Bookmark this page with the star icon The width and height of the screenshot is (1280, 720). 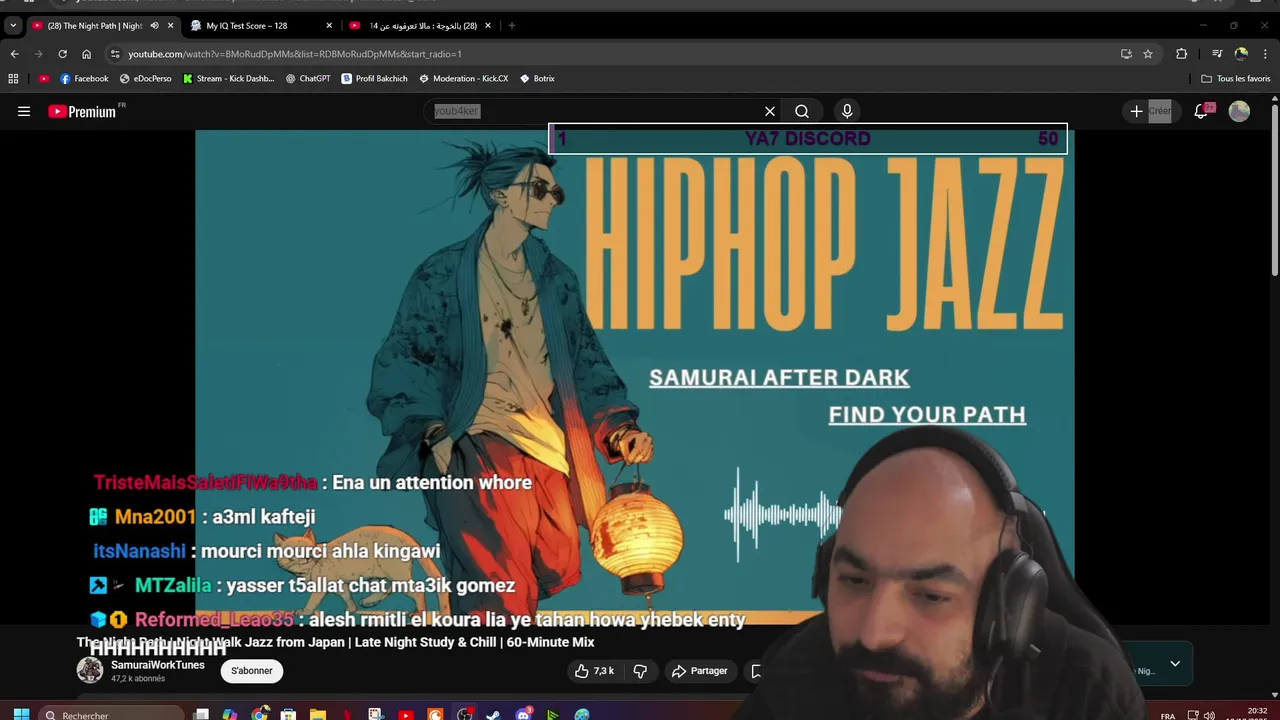pyautogui.click(x=1148, y=54)
